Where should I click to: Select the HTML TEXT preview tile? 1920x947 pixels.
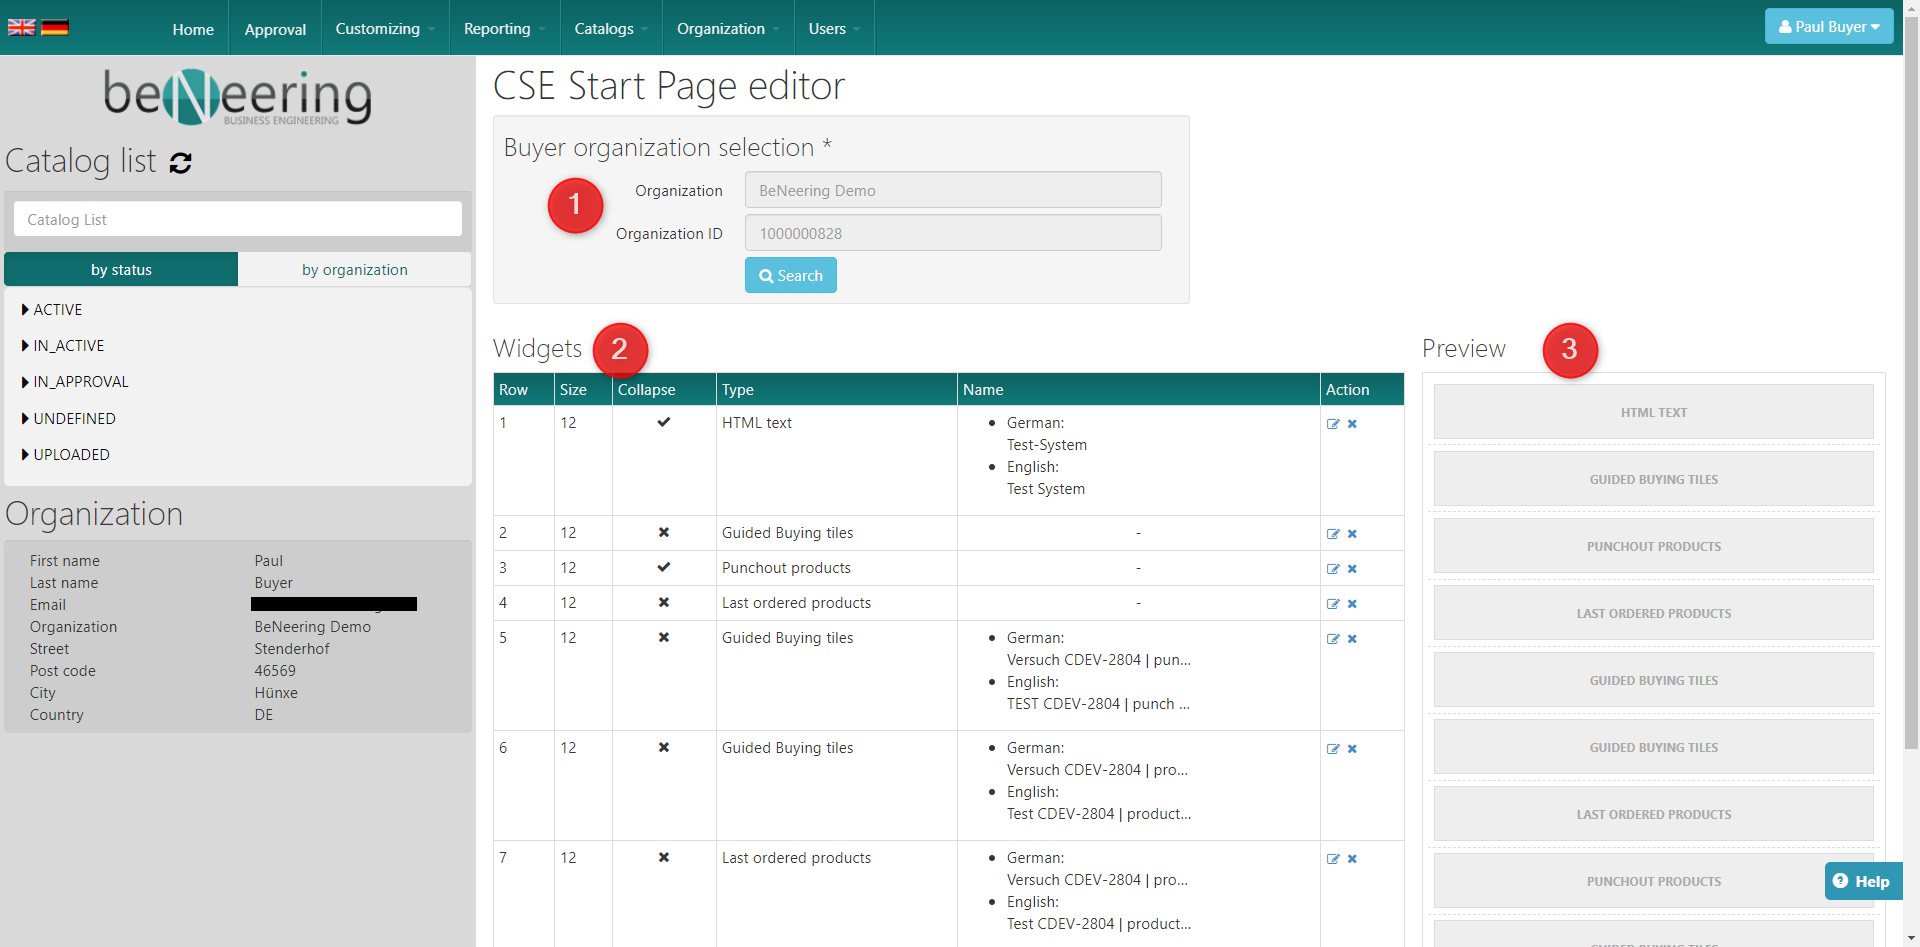click(1653, 412)
